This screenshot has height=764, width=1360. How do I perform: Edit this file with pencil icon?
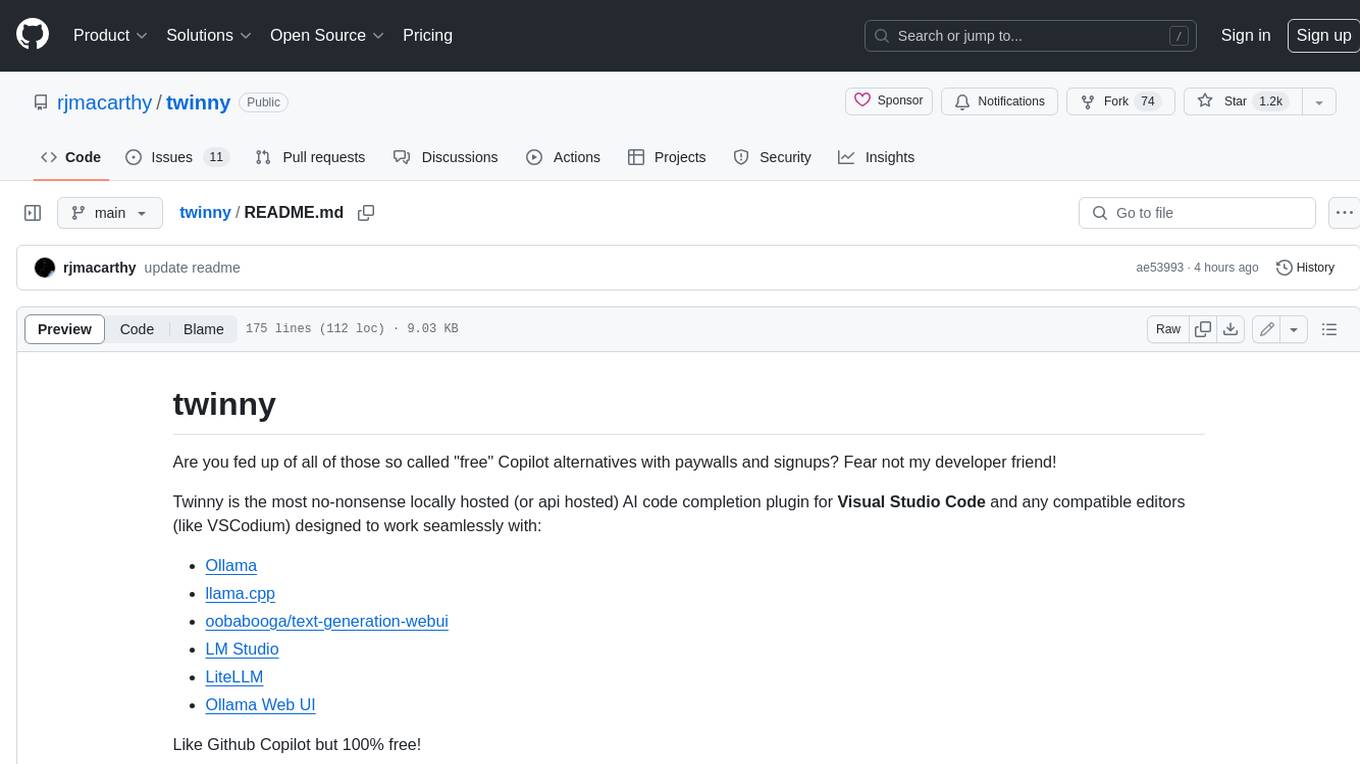click(1266, 329)
